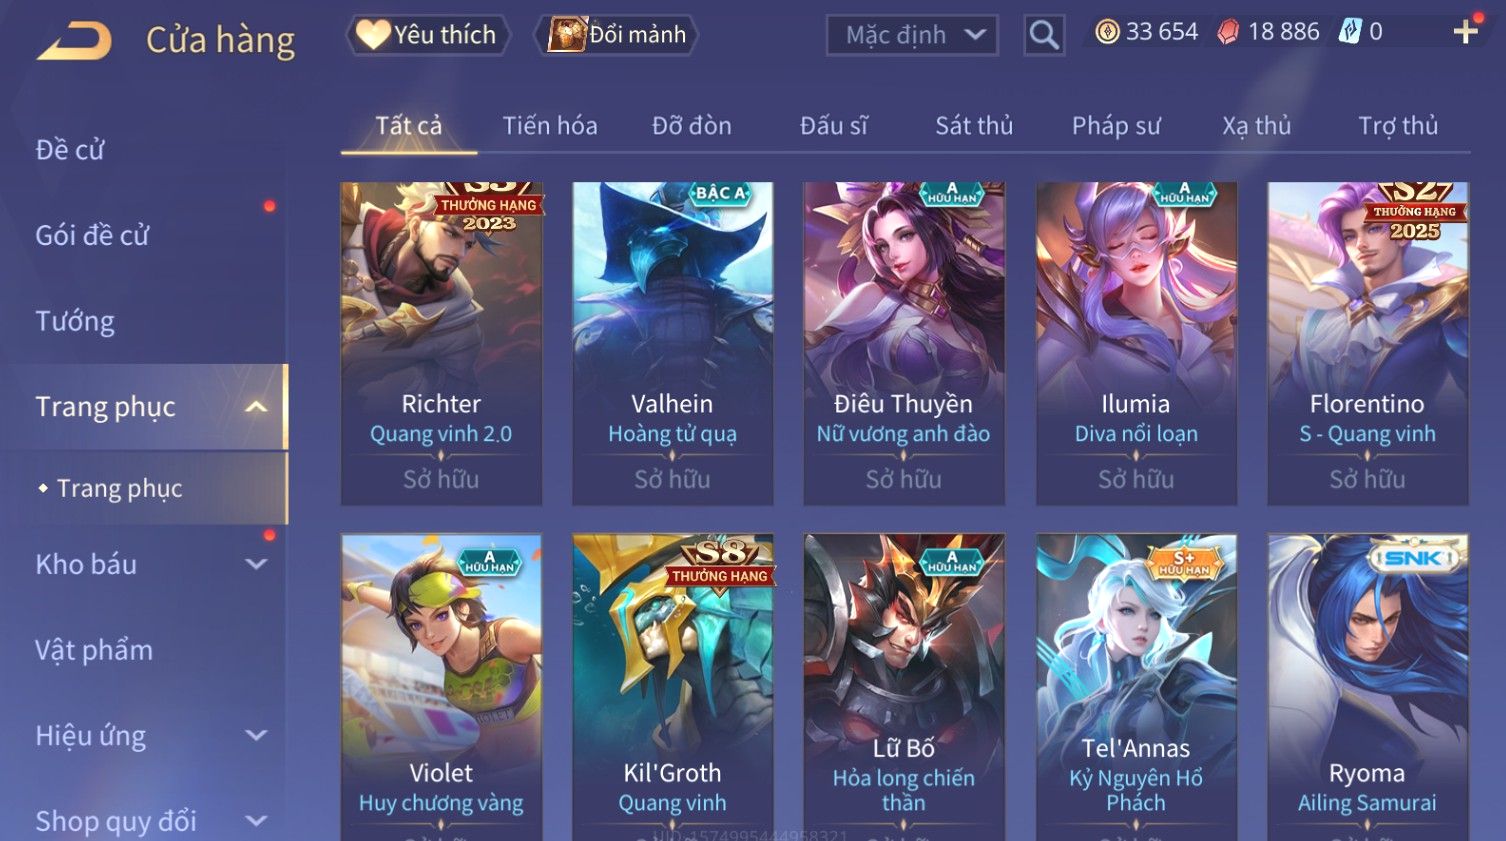Switch to the Pháp sư tab
Image resolution: width=1506 pixels, height=841 pixels.
[x=1116, y=126]
